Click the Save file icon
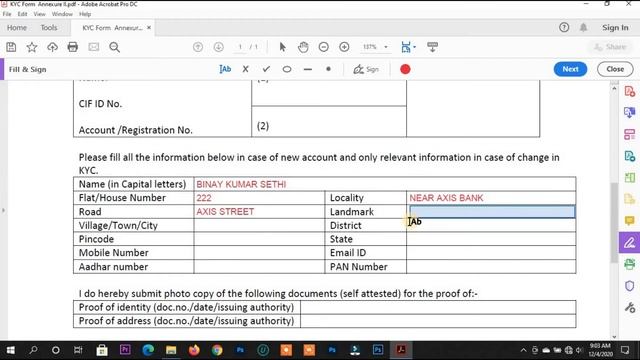 [11, 47]
